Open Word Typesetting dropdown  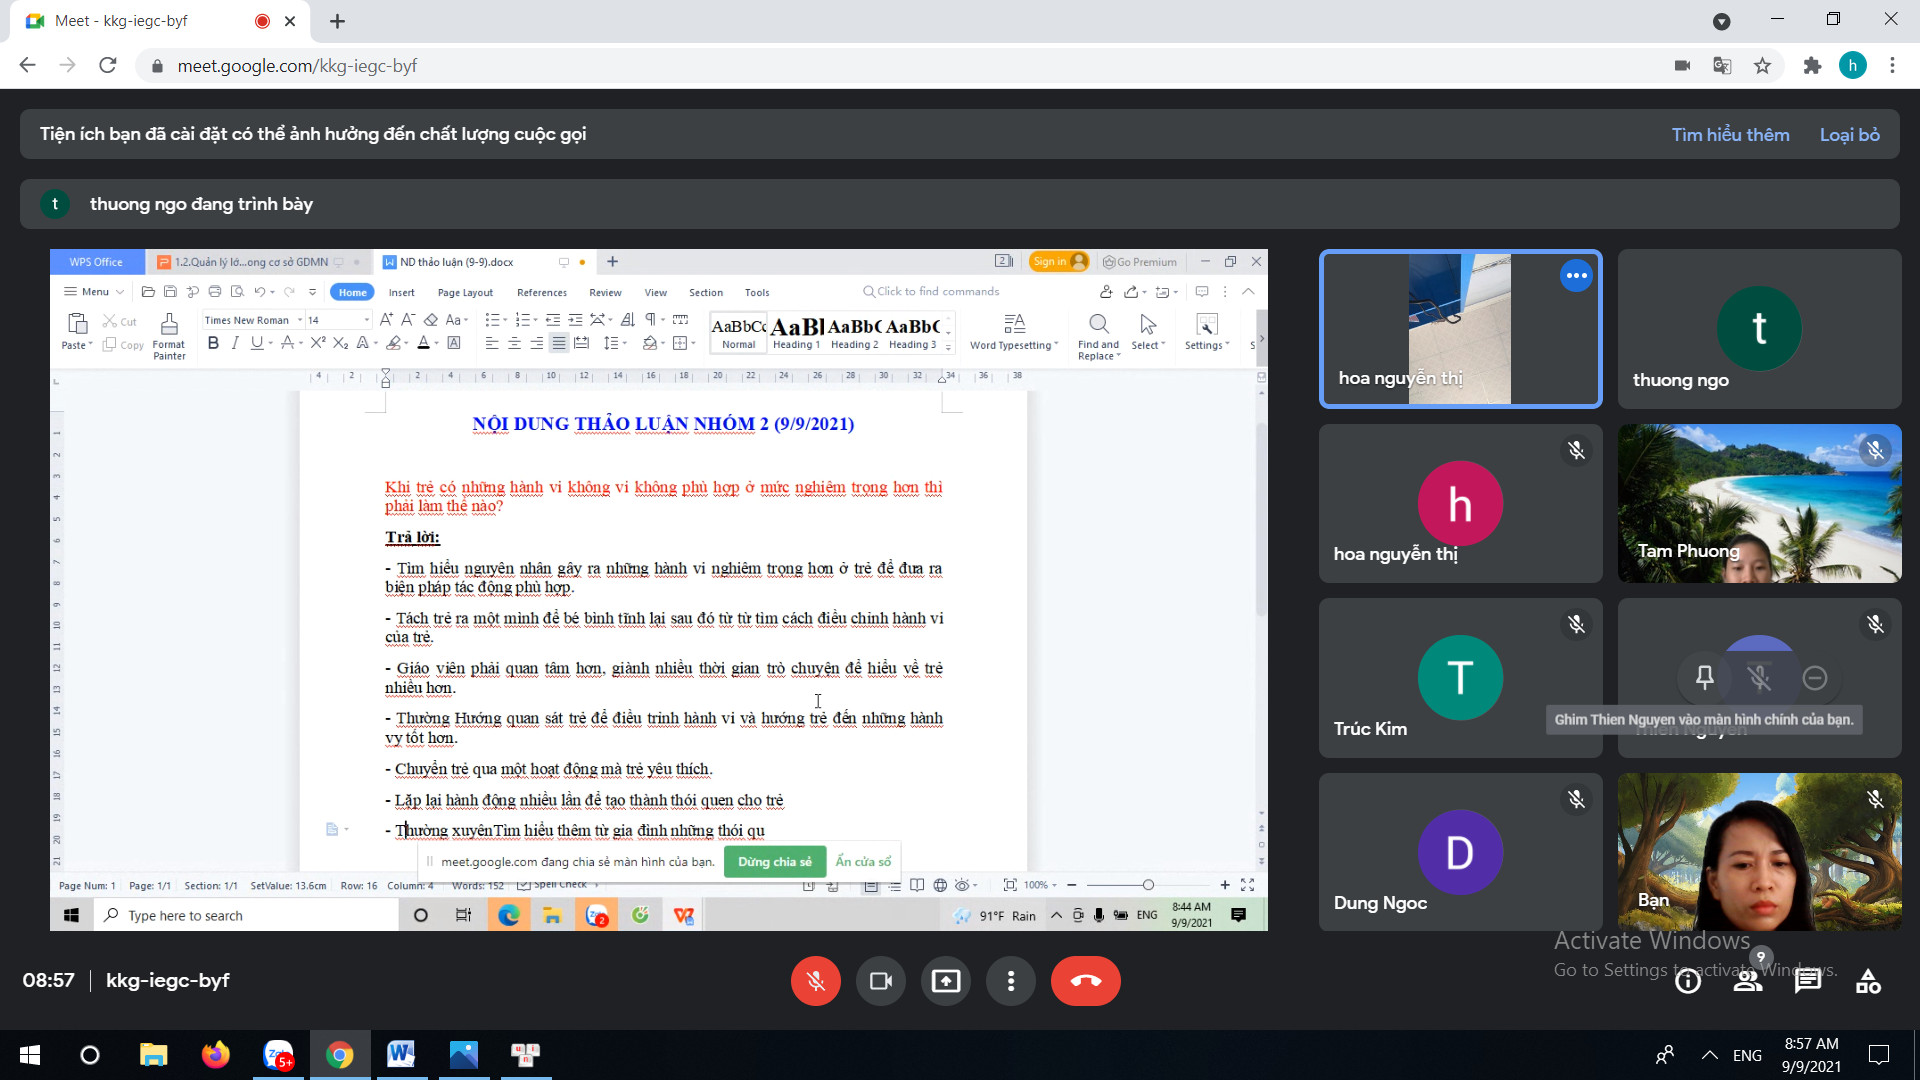click(1014, 332)
